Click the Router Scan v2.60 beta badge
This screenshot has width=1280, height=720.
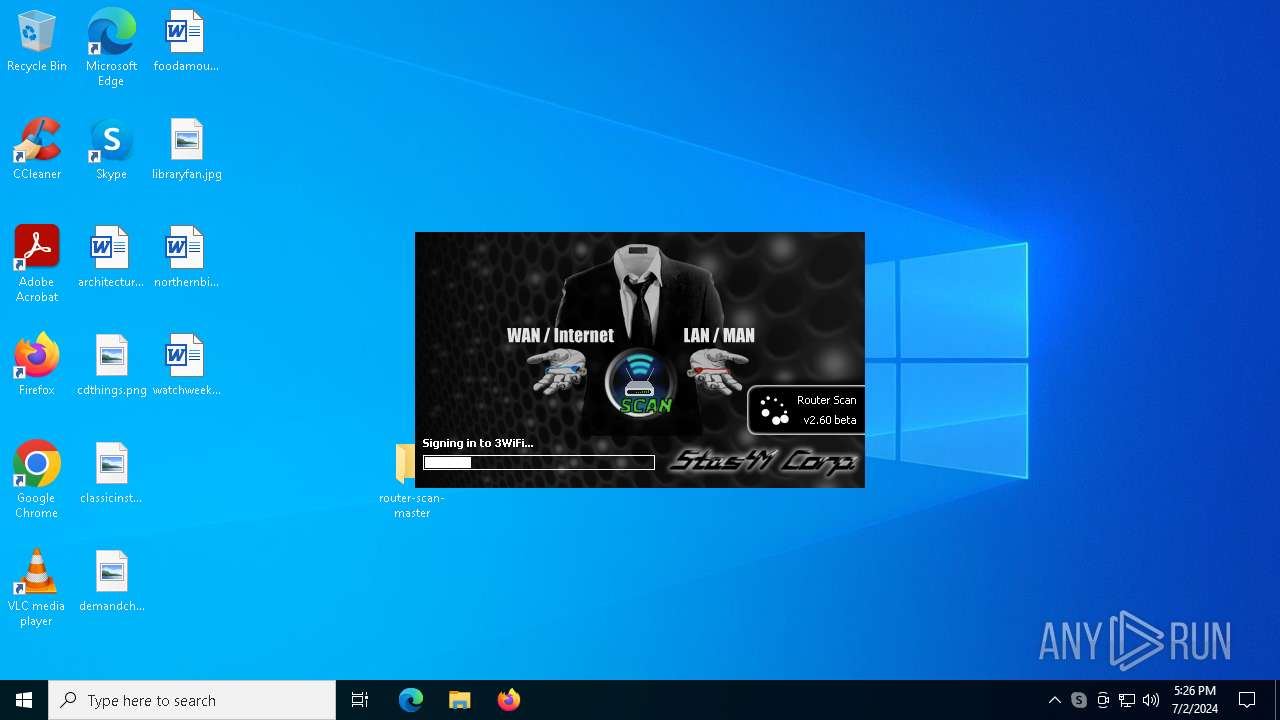tap(806, 410)
